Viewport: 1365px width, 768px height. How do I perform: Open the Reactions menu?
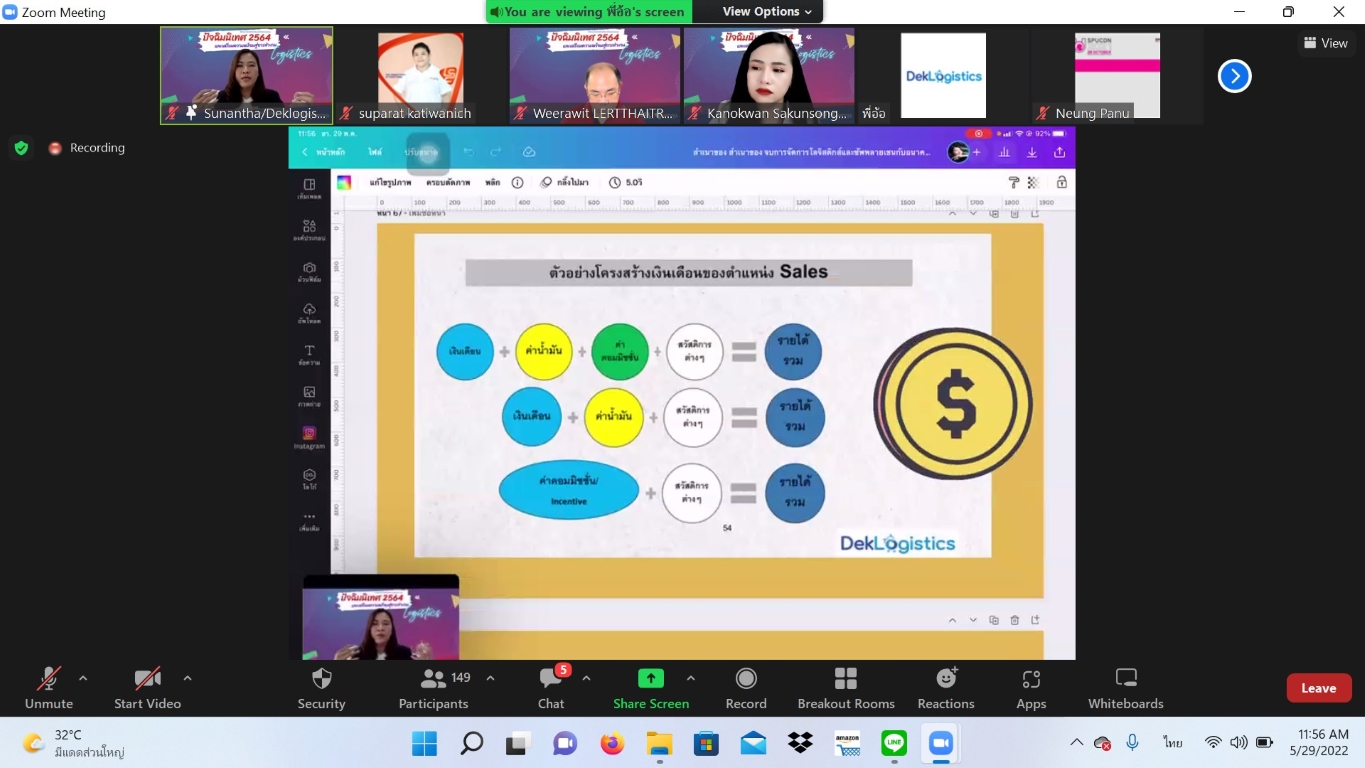point(946,688)
